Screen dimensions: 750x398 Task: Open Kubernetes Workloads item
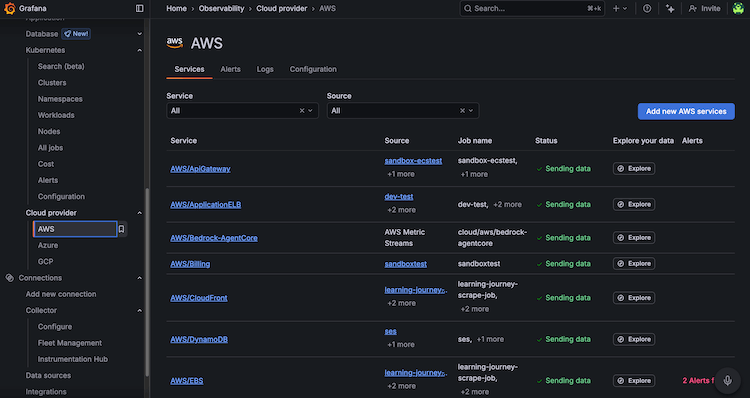[x=56, y=115]
